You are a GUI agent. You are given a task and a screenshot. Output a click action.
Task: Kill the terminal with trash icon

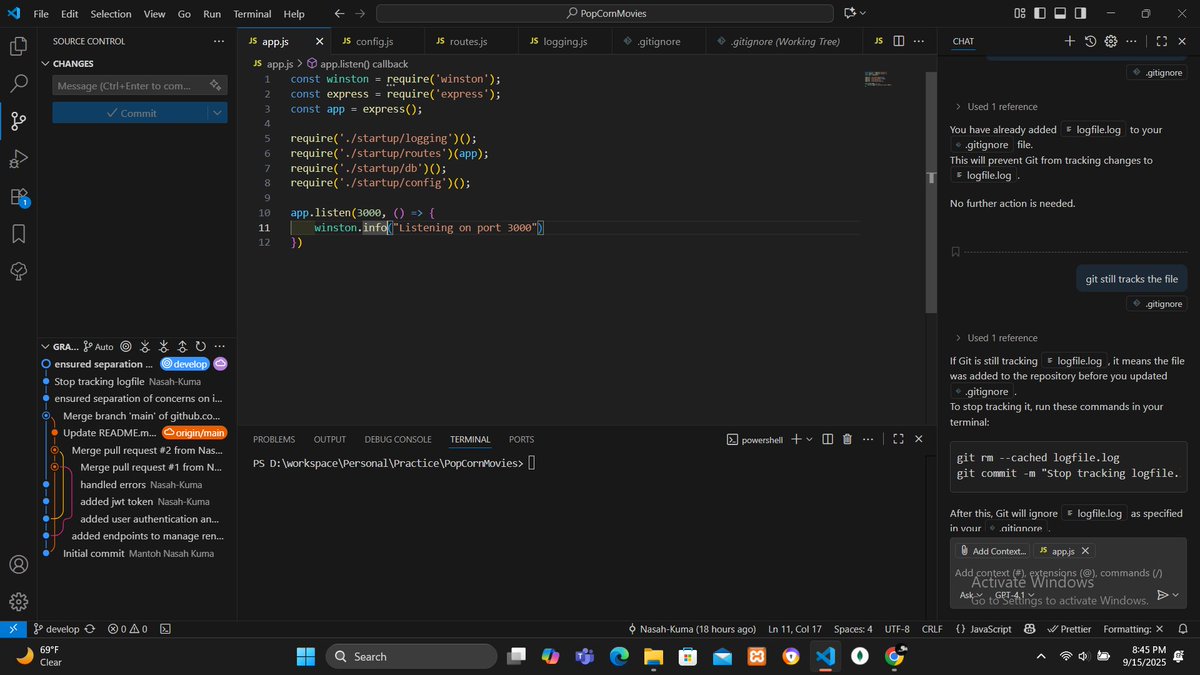(x=847, y=439)
